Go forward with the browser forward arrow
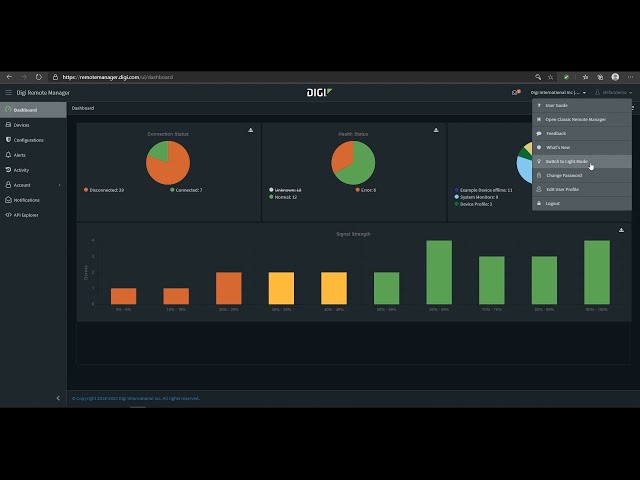The height and width of the screenshot is (480, 640). (24, 77)
